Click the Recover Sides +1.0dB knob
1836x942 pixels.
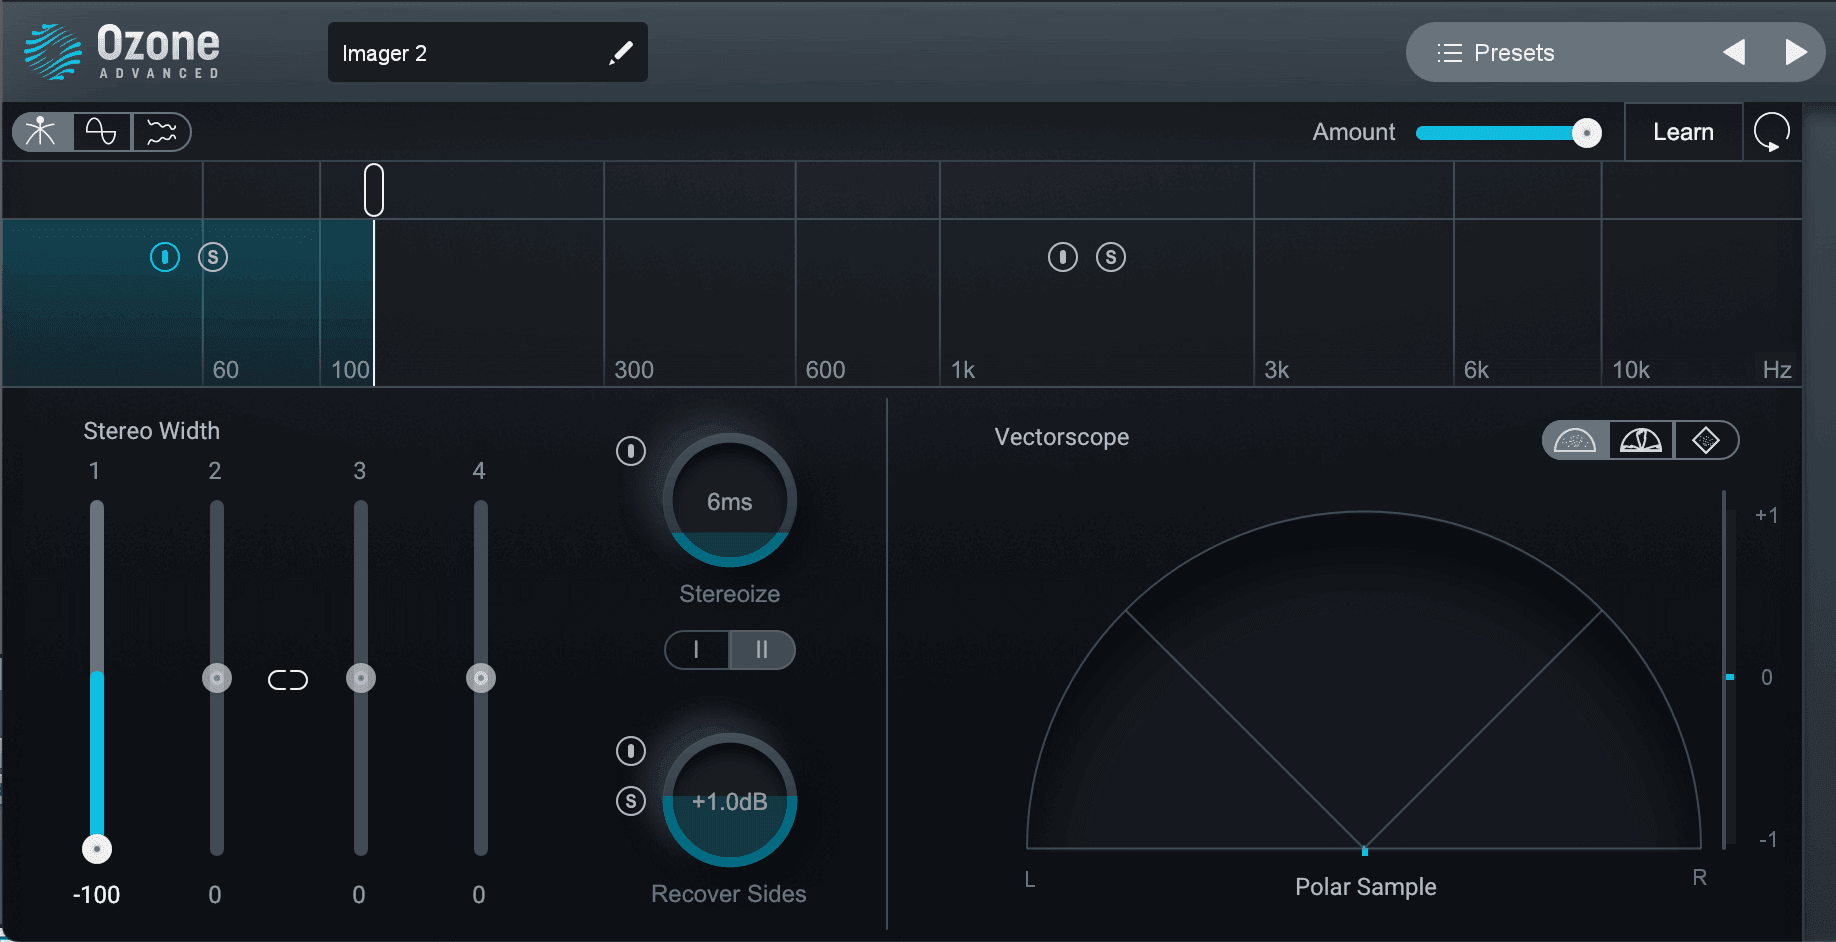pos(730,800)
